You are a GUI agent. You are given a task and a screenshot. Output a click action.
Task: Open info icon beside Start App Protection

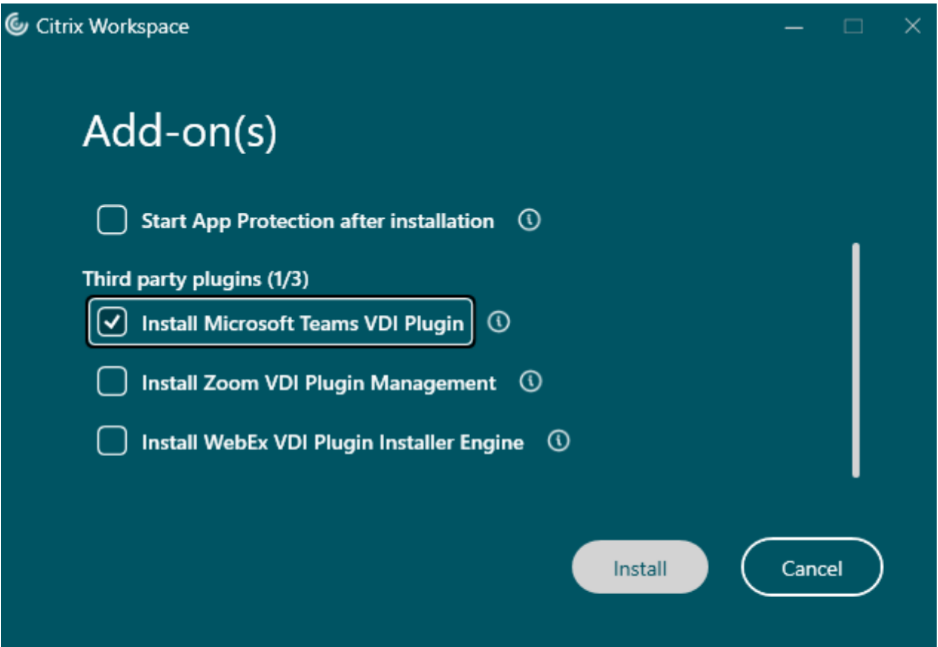(529, 220)
